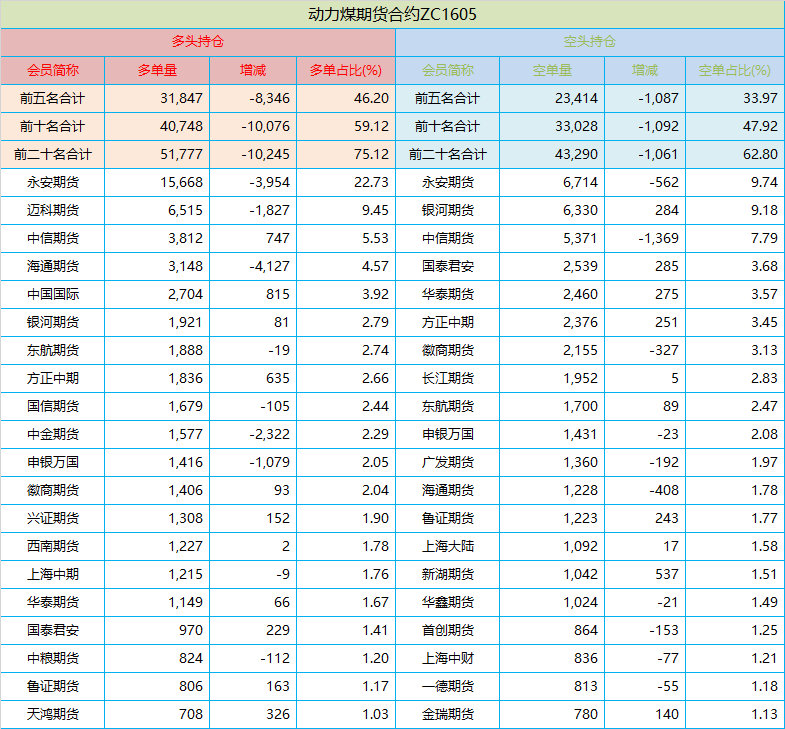Select percentage value 62.80
This screenshot has height=729, width=785.
point(760,154)
